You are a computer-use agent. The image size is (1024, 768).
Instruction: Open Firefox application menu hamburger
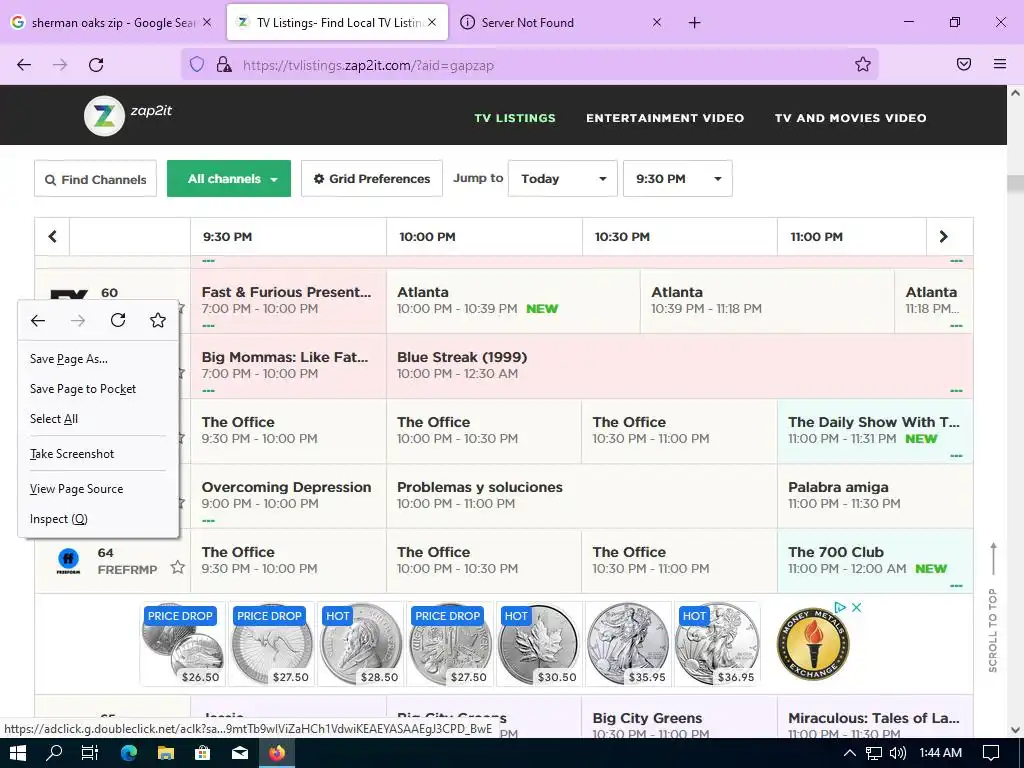click(x=1000, y=64)
